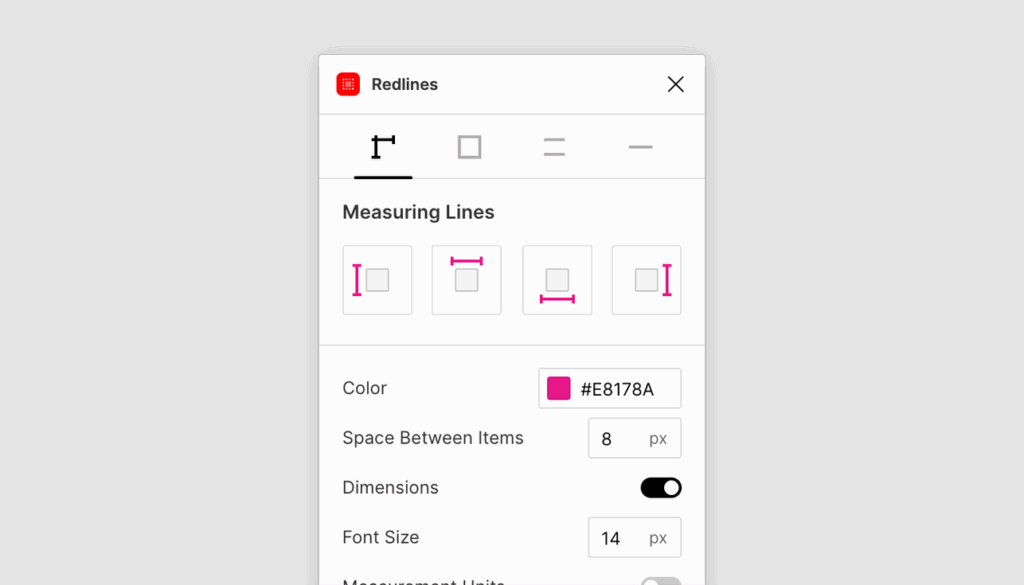Turn off the Dimensions toggle
Viewport: 1024px width, 585px height.
point(661,488)
